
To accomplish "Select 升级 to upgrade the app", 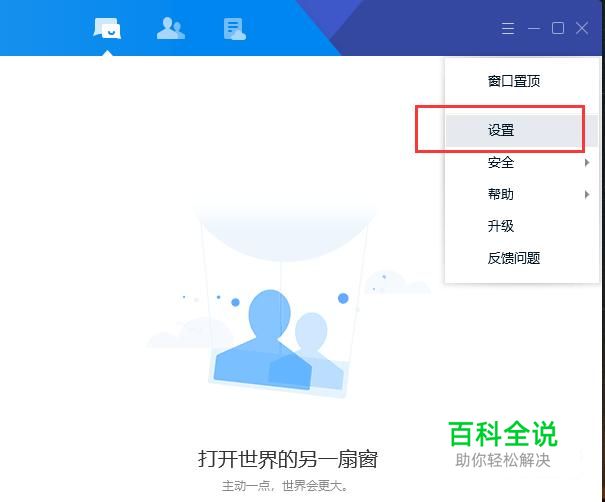I will coord(500,226).
